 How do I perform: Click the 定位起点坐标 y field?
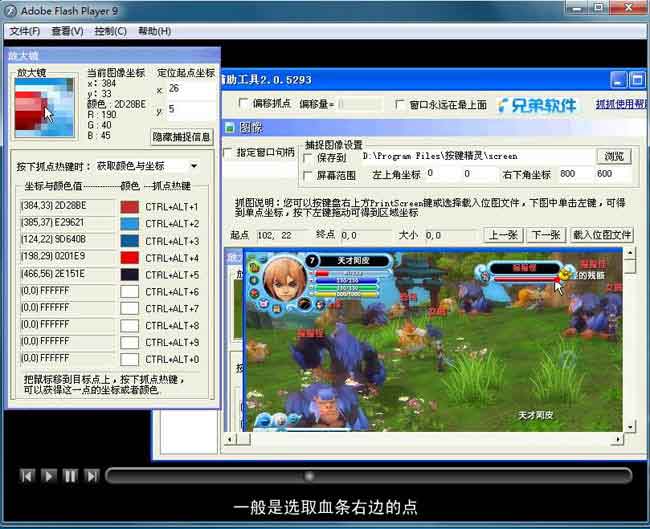[x=190, y=109]
